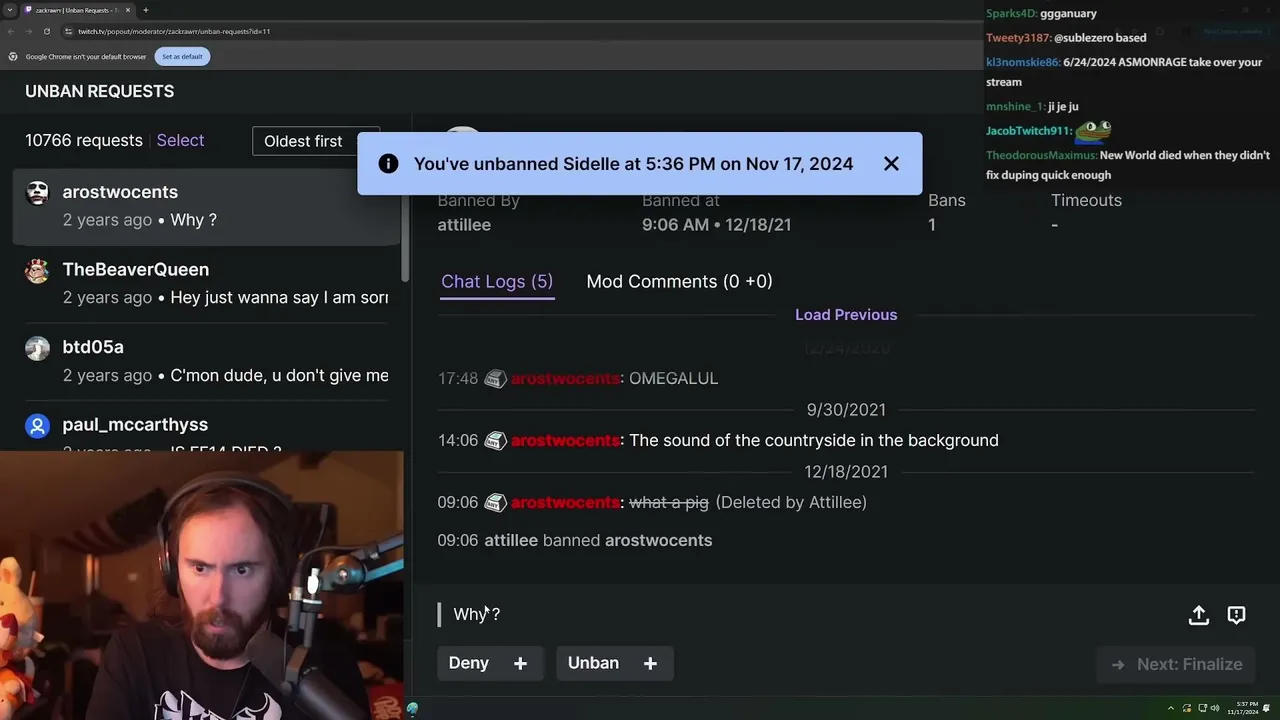Click the browser forward arrow
This screenshot has width=1280, height=720.
pos(28,31)
